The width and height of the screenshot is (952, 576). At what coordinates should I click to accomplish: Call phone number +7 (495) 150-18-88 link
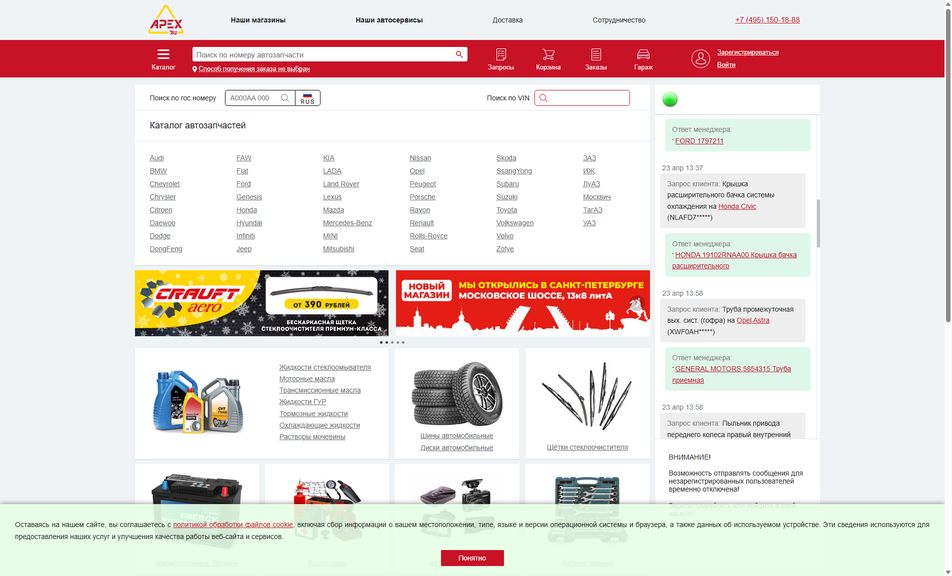click(x=767, y=20)
